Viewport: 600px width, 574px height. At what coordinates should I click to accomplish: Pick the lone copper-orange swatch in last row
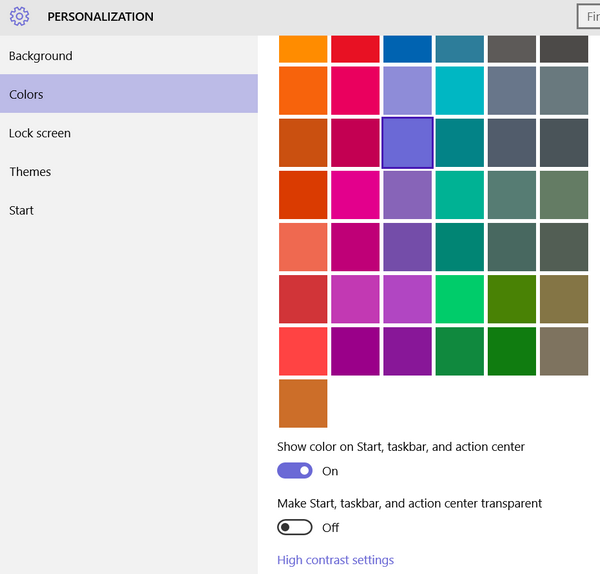[303, 403]
